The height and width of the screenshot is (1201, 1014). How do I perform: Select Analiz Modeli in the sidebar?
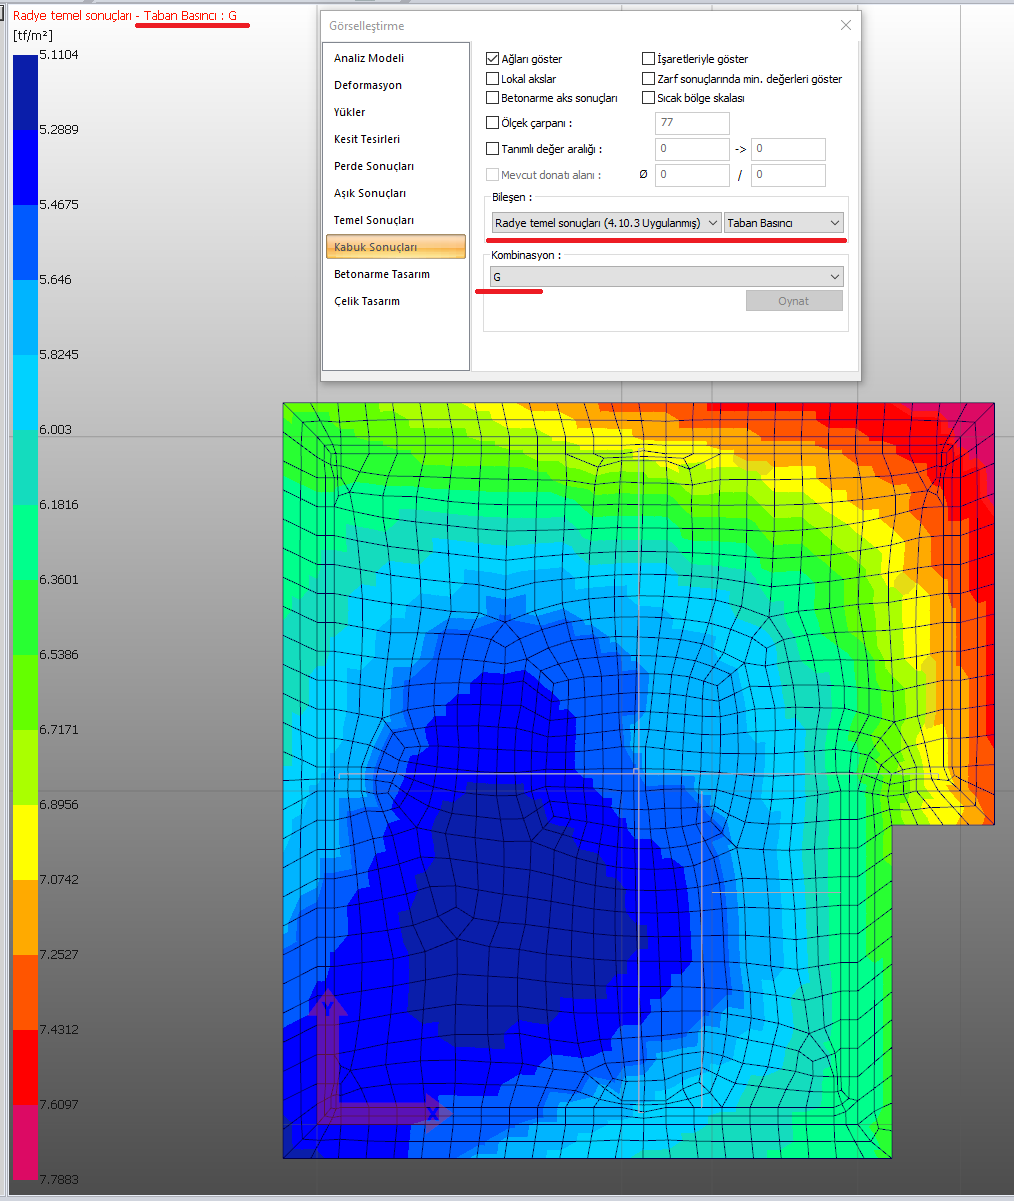coord(369,58)
